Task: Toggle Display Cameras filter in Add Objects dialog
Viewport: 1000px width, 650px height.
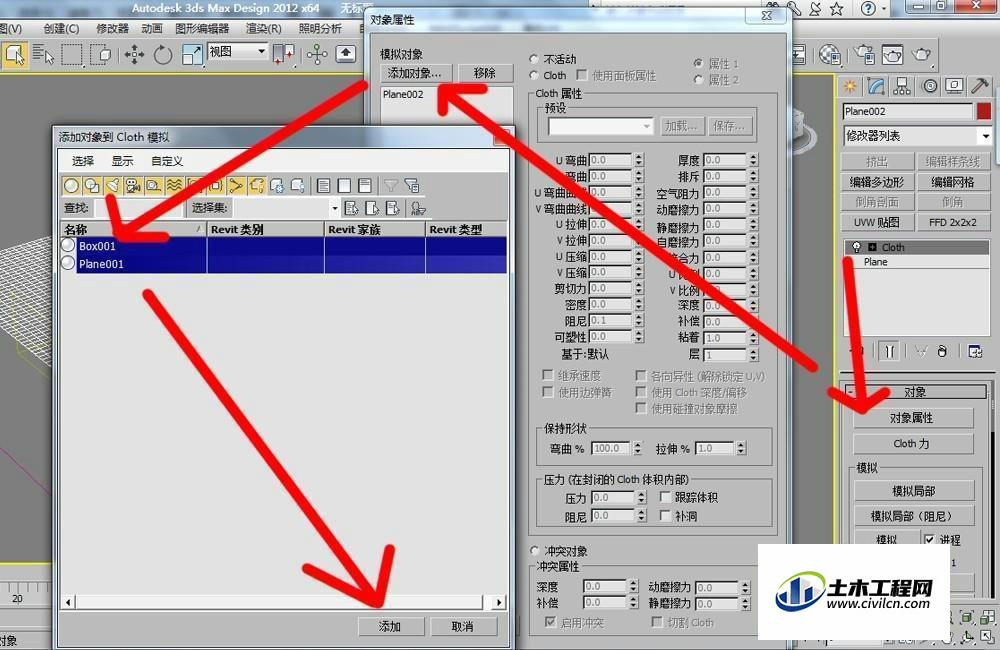Action: coord(133,186)
